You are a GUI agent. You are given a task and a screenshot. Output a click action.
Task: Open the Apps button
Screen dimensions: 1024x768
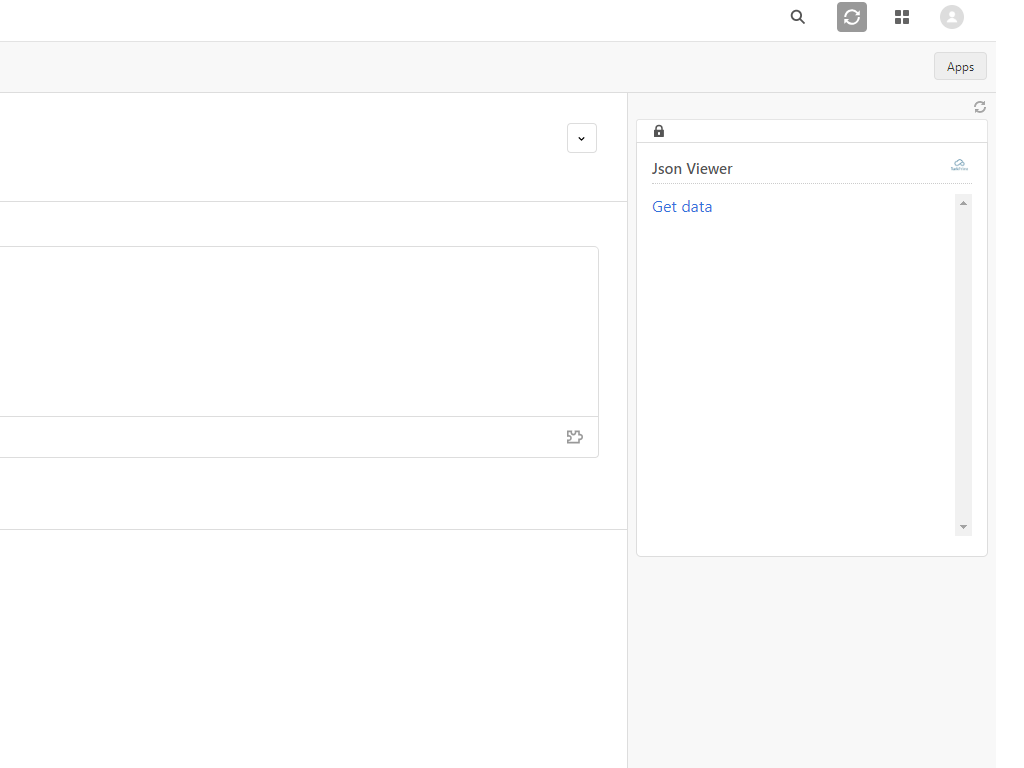[959, 66]
